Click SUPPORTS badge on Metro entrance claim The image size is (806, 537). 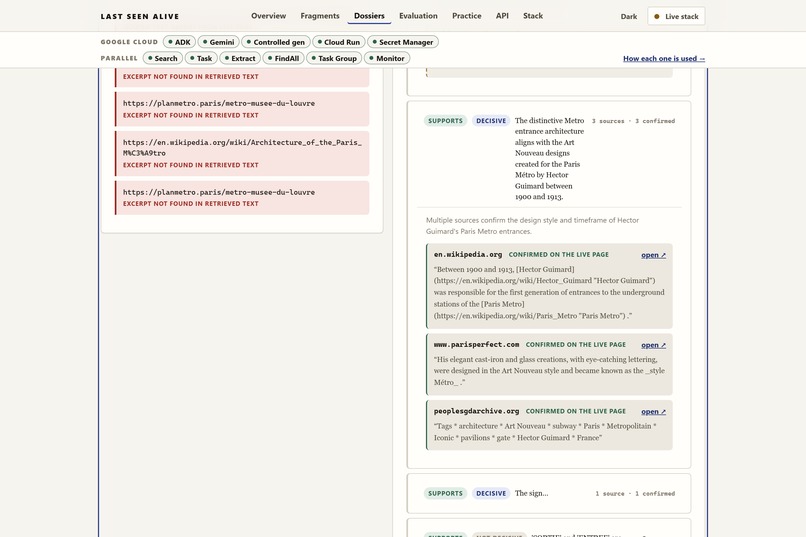445,121
